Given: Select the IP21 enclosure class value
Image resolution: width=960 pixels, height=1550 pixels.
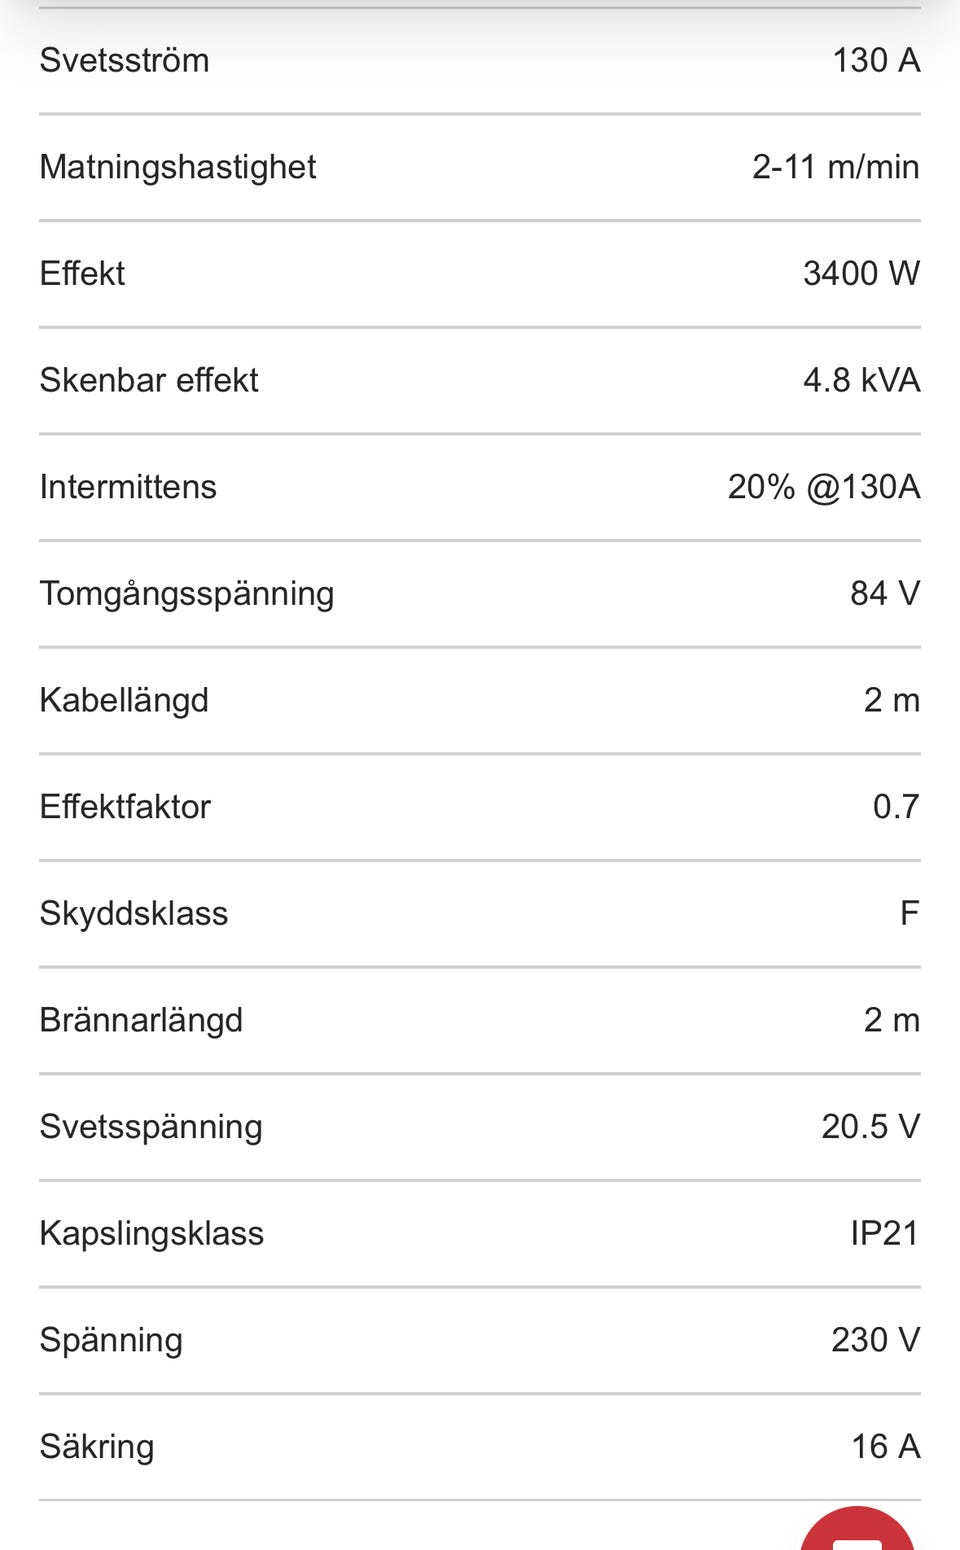Looking at the screenshot, I should [884, 1234].
